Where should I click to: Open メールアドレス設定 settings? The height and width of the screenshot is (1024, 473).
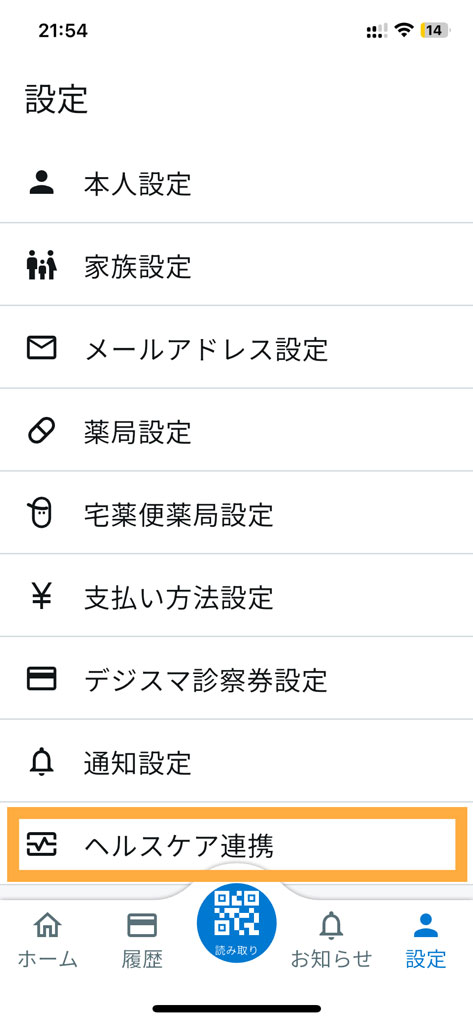pos(236,347)
